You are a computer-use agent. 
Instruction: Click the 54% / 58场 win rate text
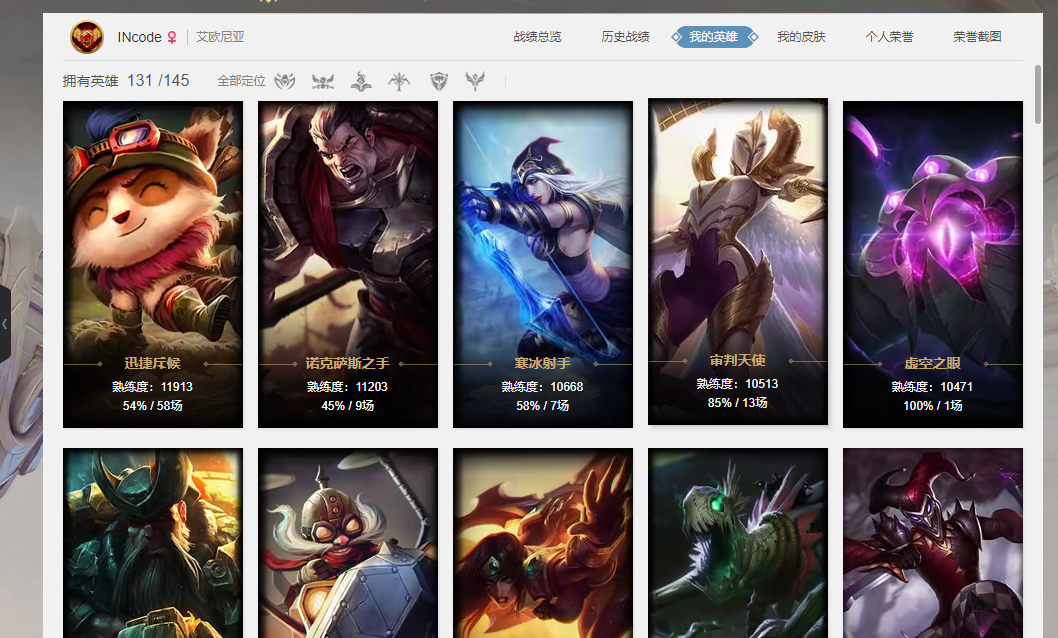[152, 406]
